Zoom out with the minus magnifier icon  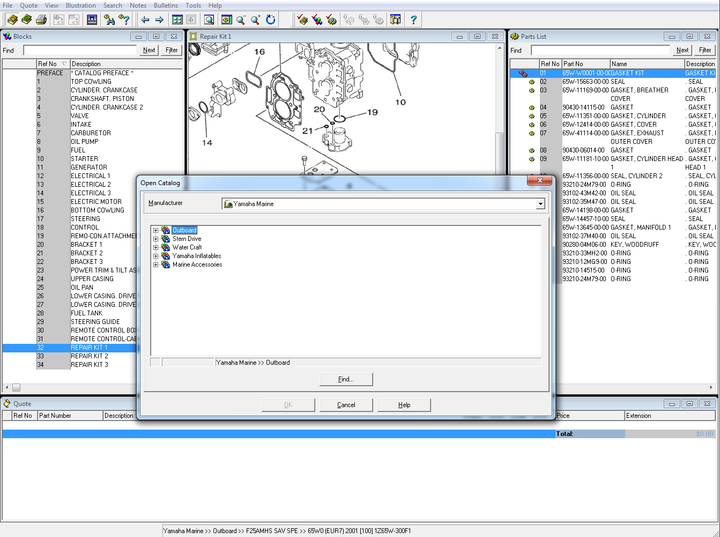pos(241,20)
